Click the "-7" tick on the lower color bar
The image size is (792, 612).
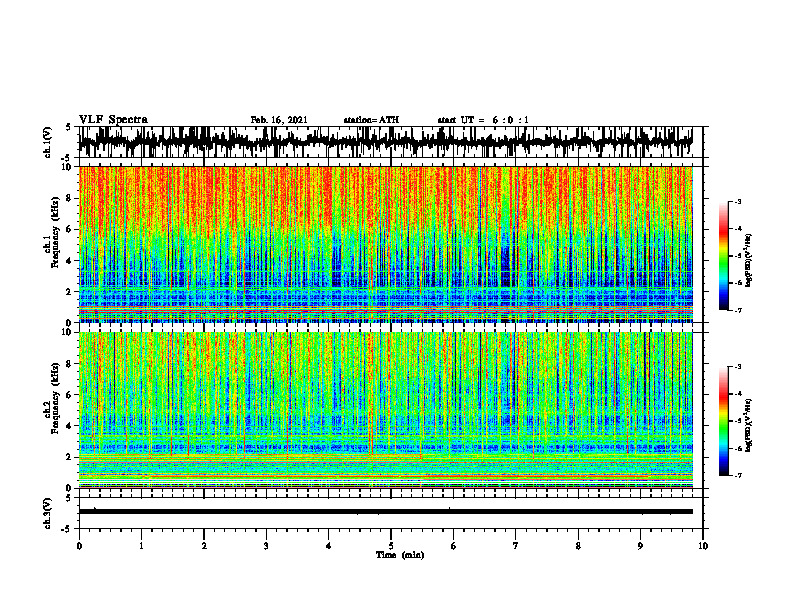737,475
